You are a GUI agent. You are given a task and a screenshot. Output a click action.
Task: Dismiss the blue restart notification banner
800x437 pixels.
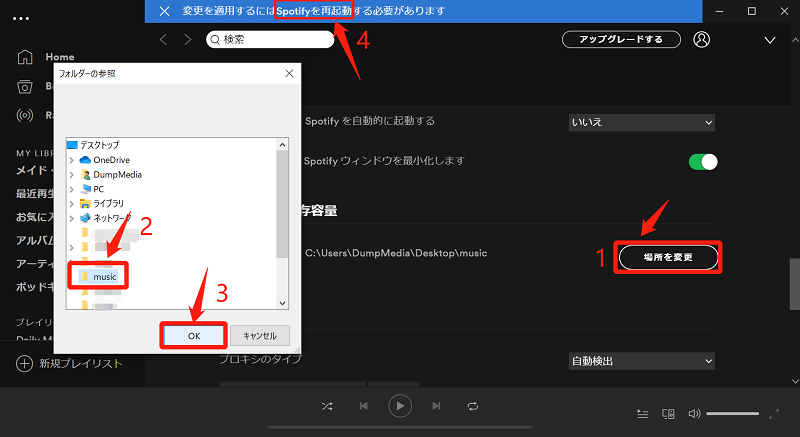coord(164,11)
